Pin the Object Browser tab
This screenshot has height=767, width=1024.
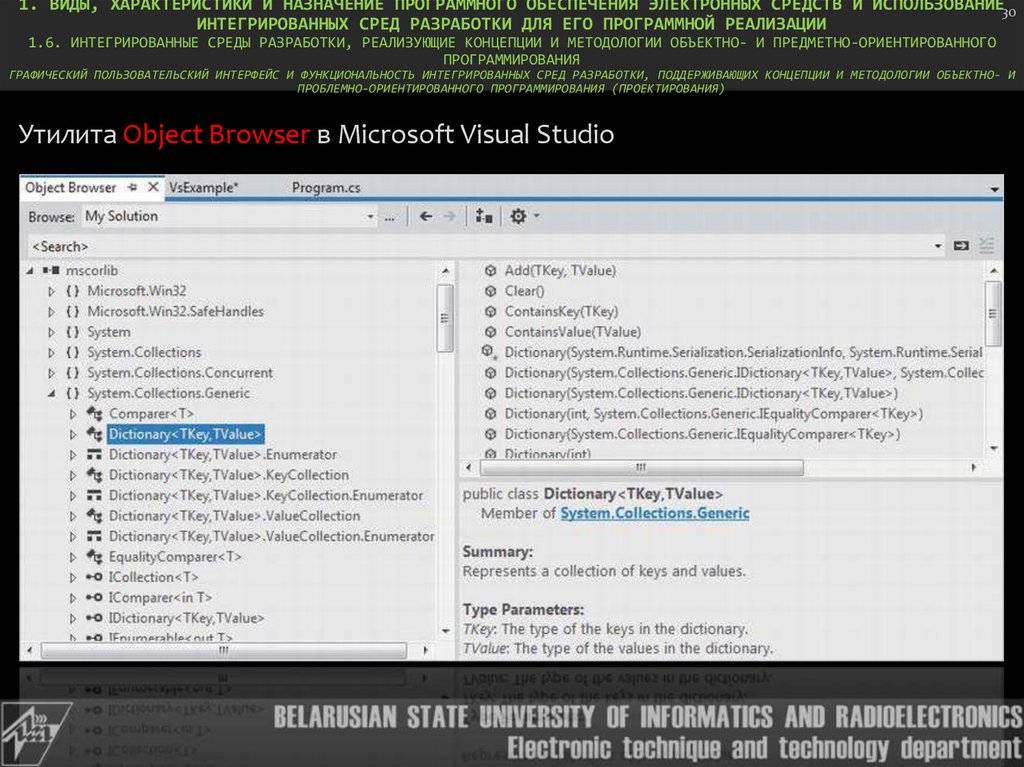[x=133, y=187]
